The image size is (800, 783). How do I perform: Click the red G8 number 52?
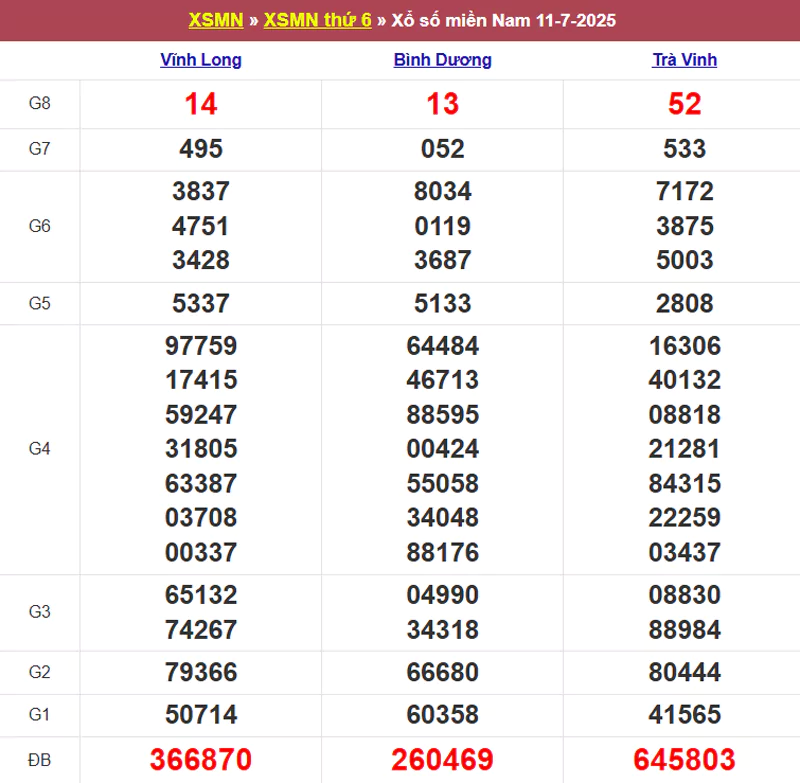(x=684, y=104)
